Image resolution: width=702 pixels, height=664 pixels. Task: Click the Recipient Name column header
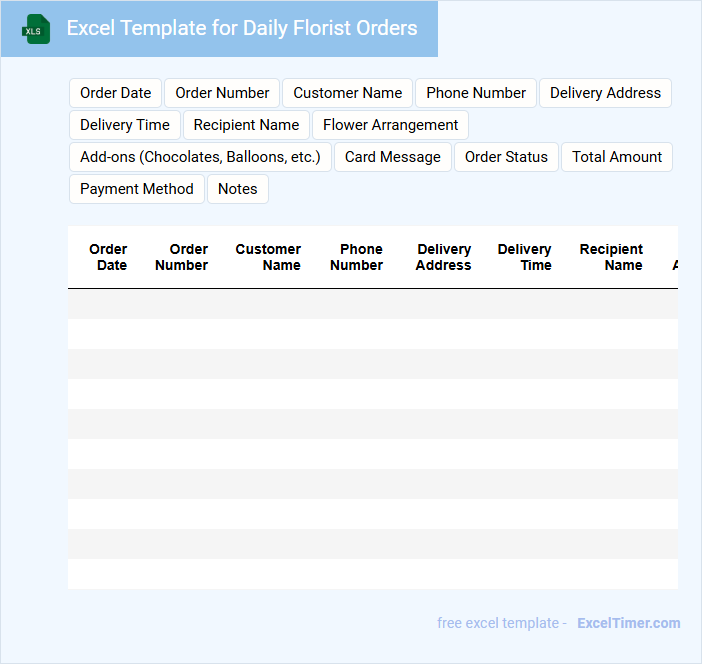[611, 257]
